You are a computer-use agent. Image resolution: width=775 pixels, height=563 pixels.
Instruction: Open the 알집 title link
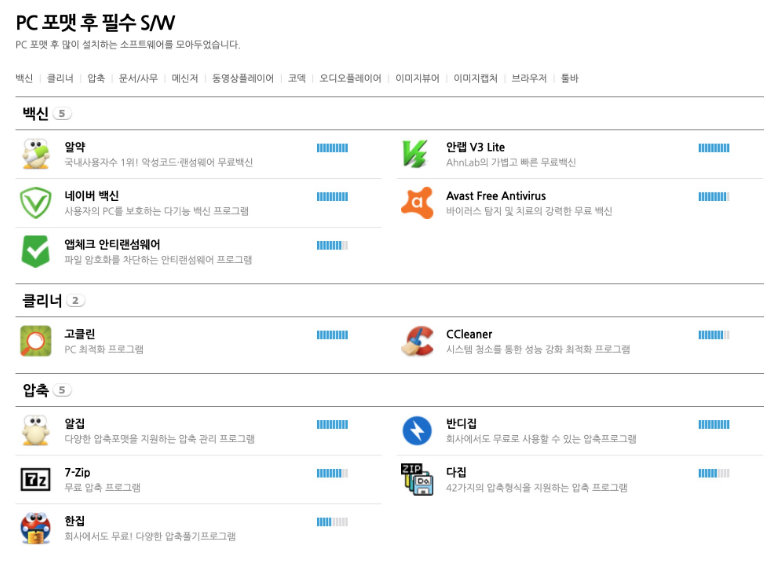75,424
